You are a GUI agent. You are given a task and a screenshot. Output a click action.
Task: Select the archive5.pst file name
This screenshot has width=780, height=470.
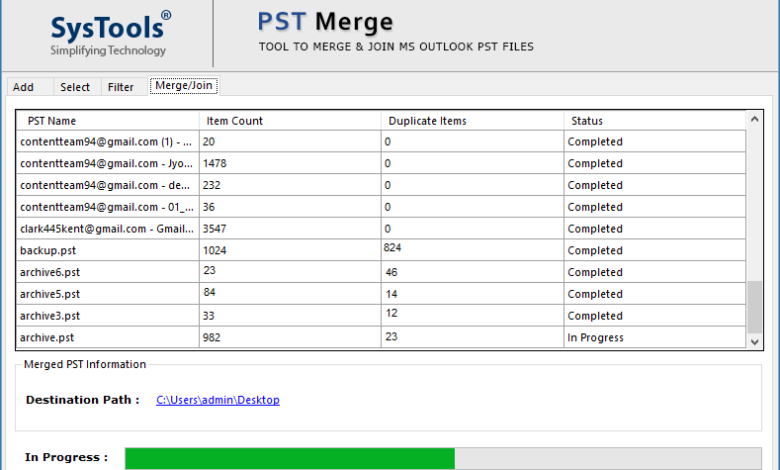(x=50, y=294)
